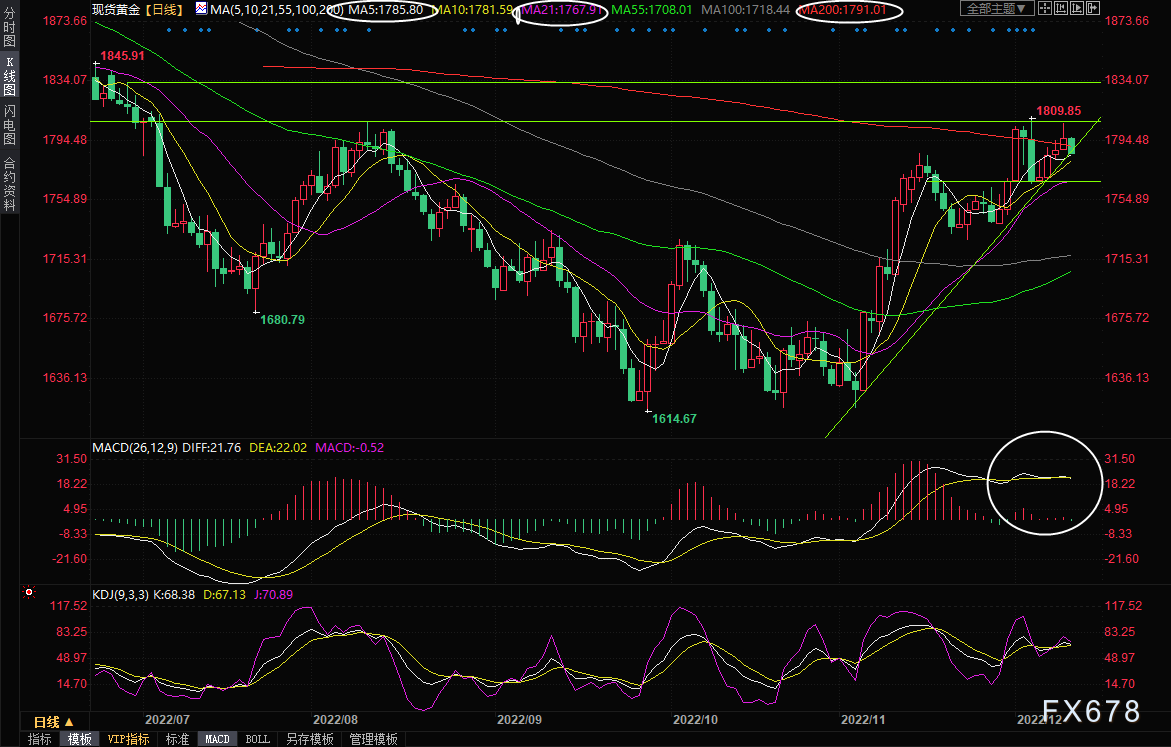Click the 管理模板 button
Viewport: 1171px width, 747px height.
coord(373,739)
